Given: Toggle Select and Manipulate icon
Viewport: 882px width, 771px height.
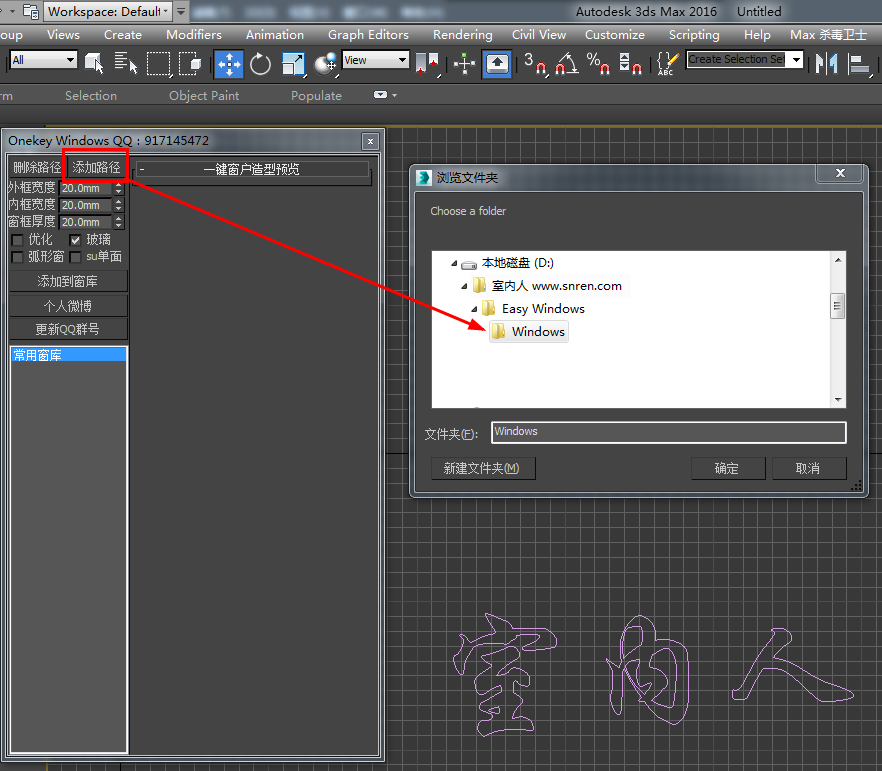Looking at the screenshot, I should coord(464,64).
